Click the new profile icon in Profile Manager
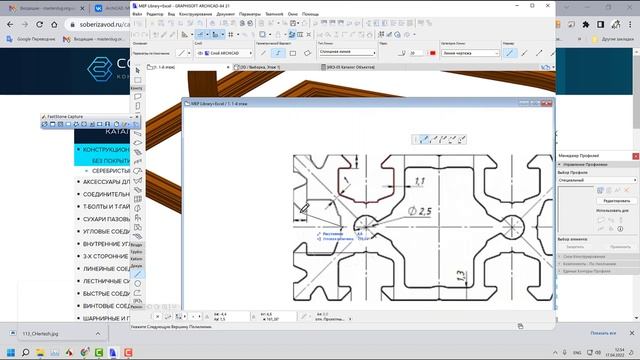This screenshot has width=640, height=360. pyautogui.click(x=600, y=191)
